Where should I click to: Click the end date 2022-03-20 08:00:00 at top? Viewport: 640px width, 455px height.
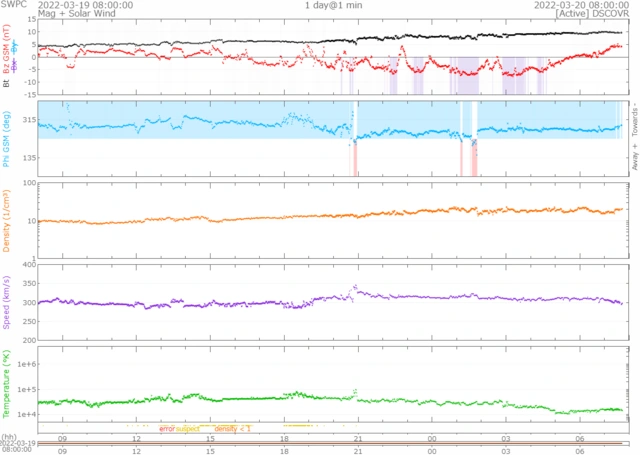[580, 5]
